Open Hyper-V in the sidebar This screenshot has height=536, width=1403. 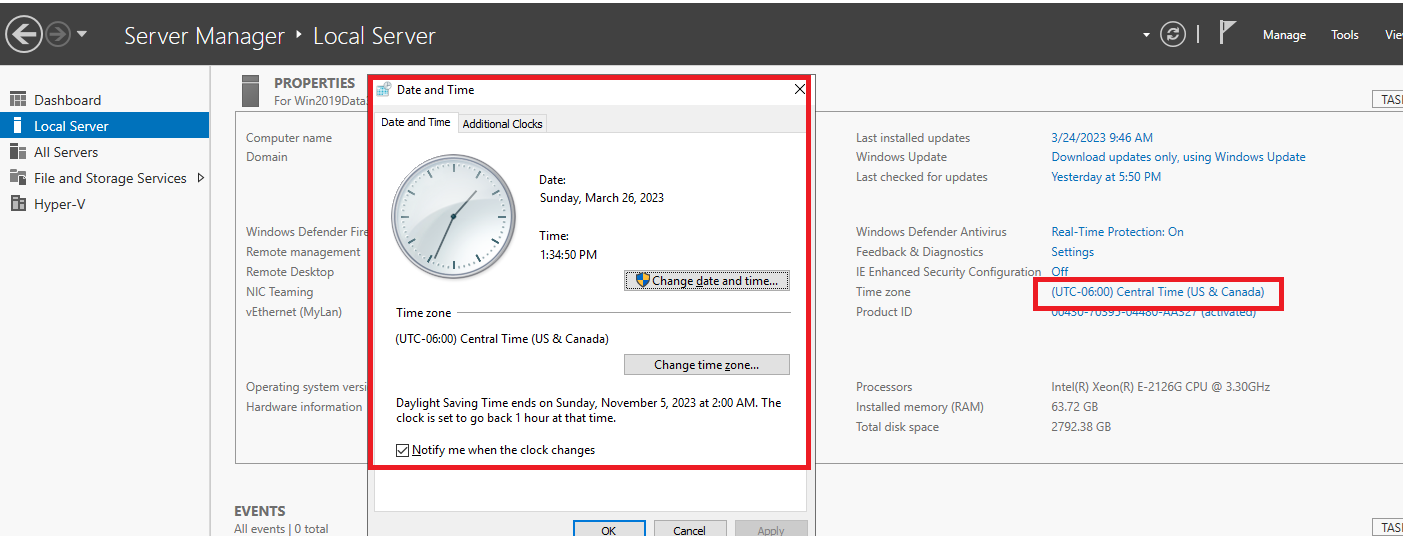point(104,204)
